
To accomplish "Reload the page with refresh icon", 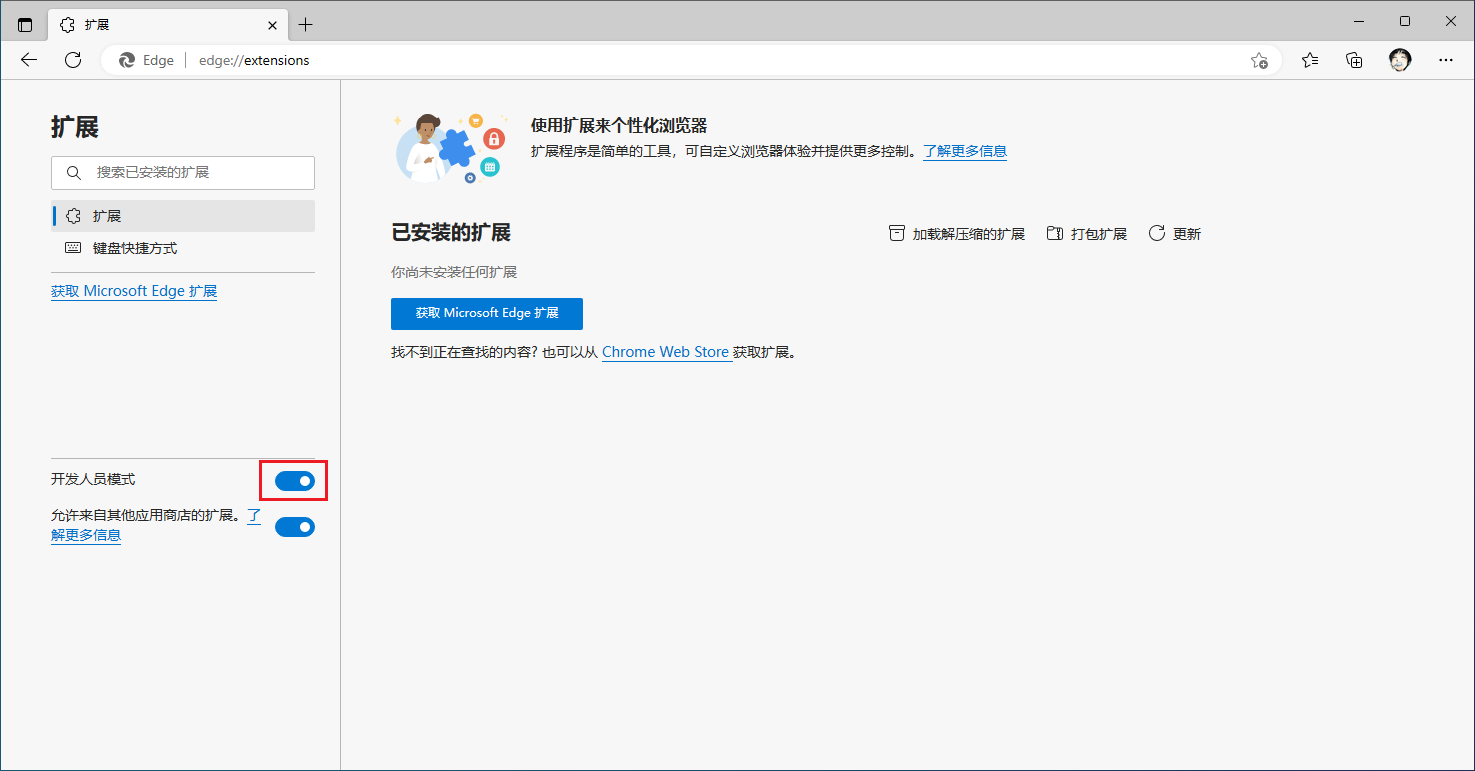I will pos(73,60).
